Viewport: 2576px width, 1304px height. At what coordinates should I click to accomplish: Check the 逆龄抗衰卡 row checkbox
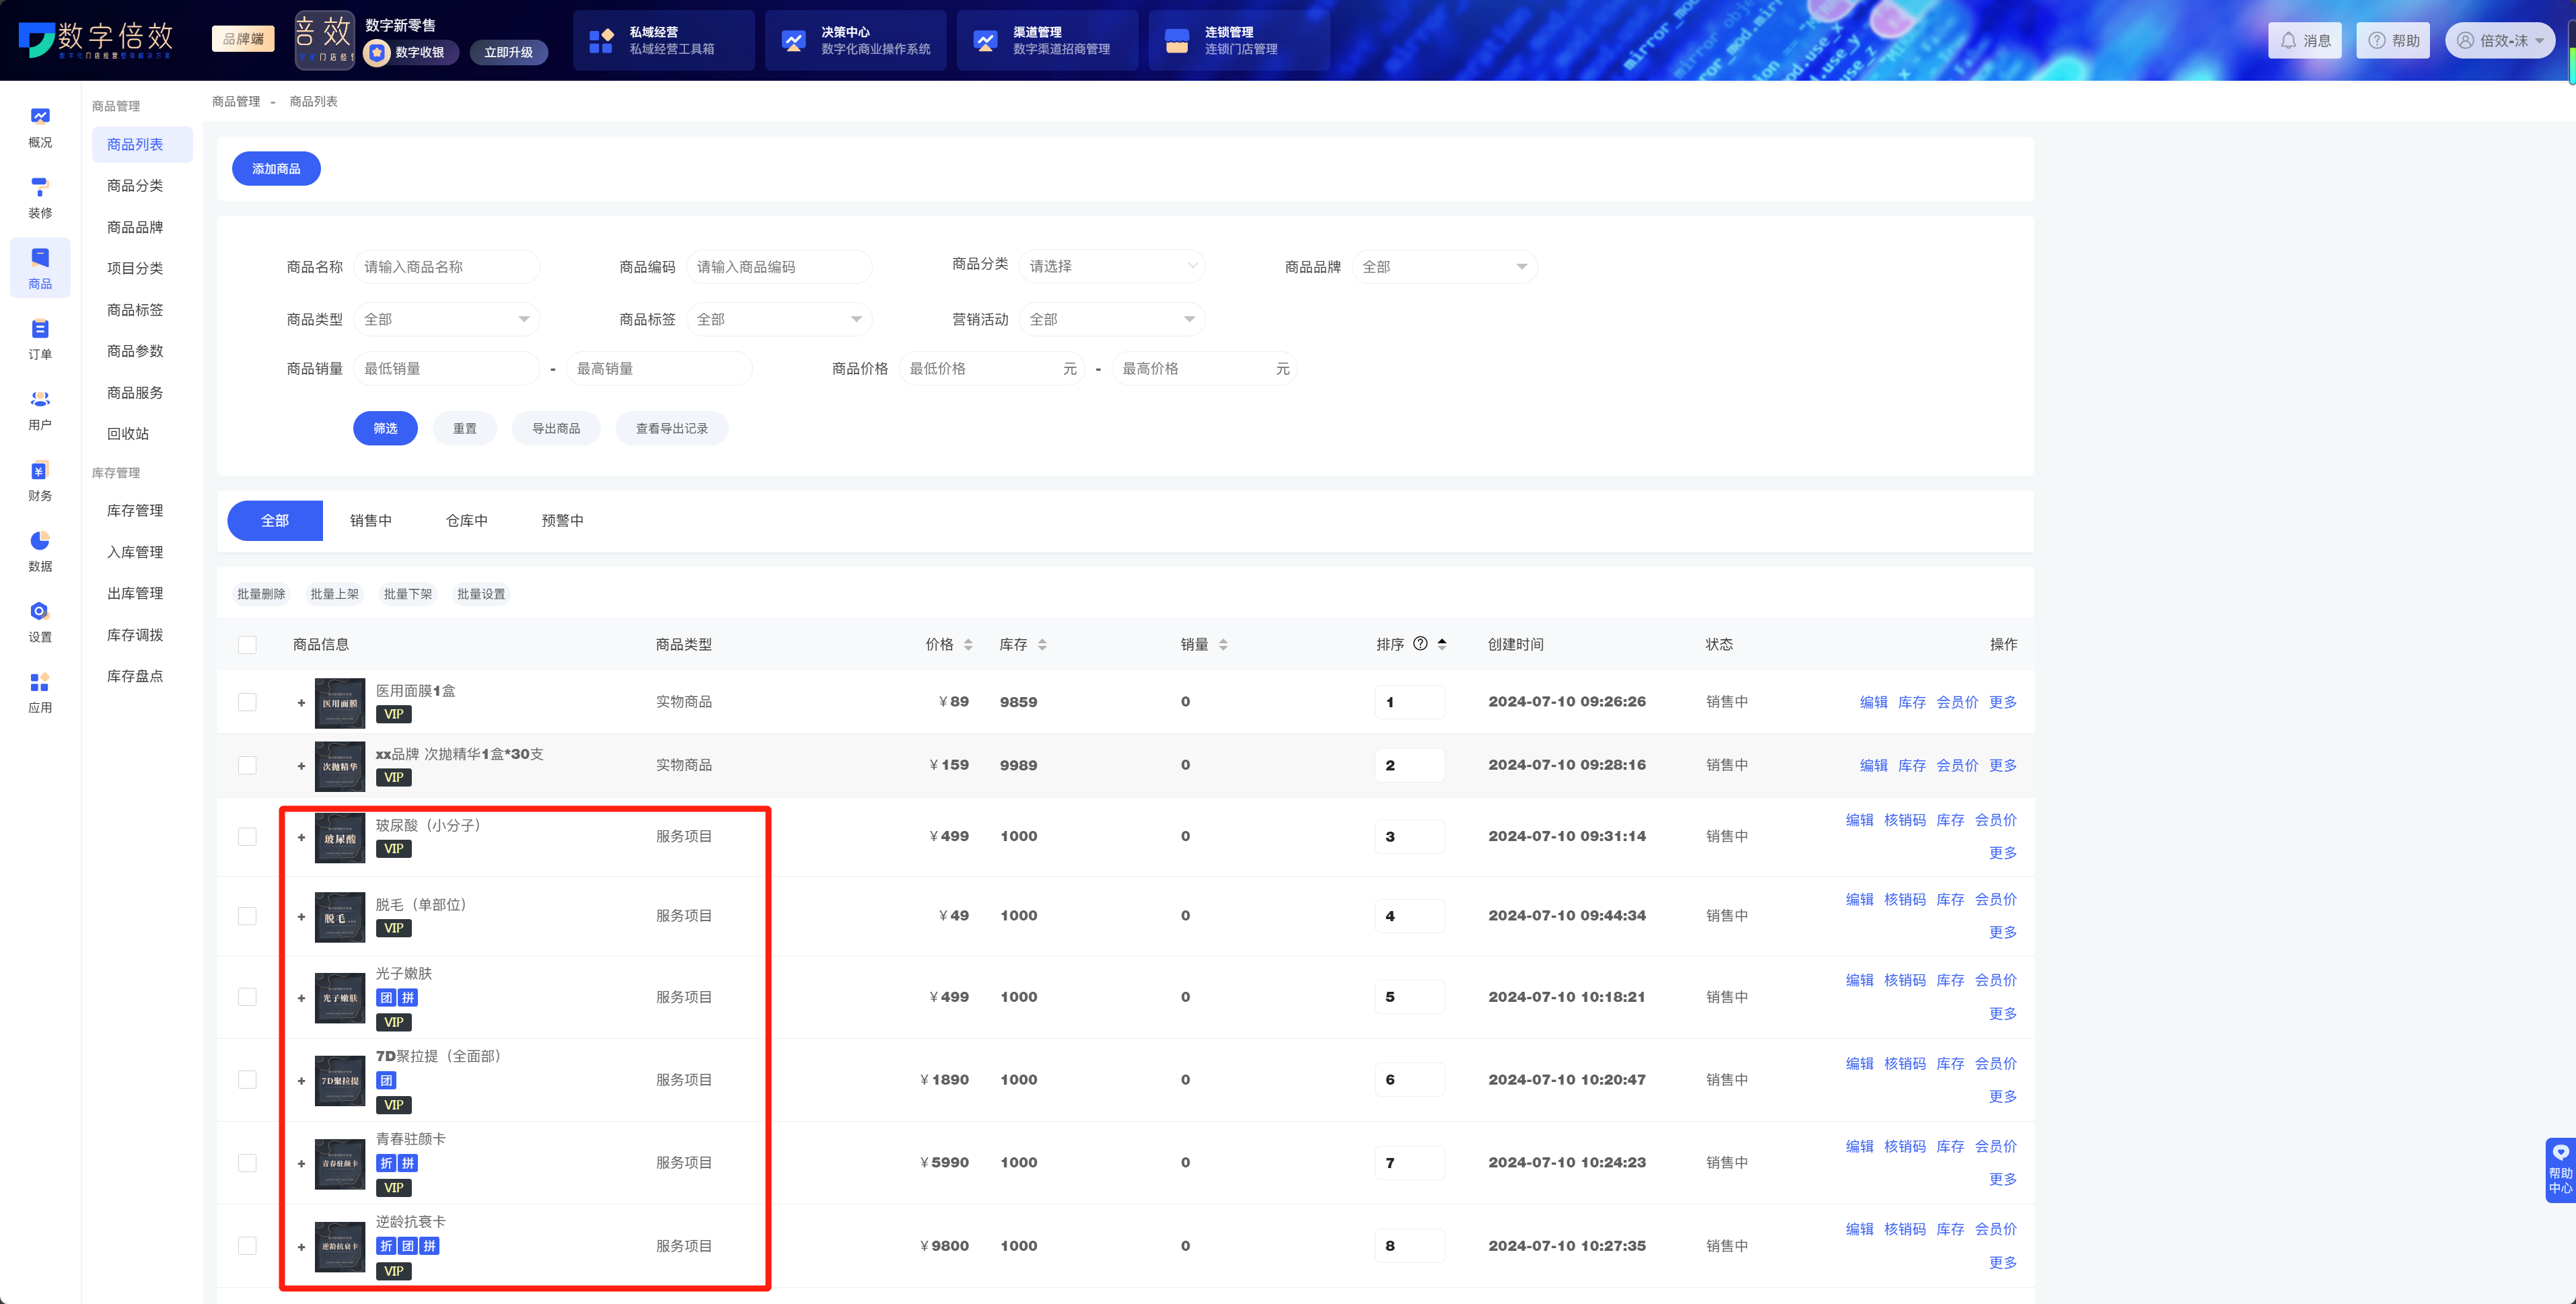247,1246
